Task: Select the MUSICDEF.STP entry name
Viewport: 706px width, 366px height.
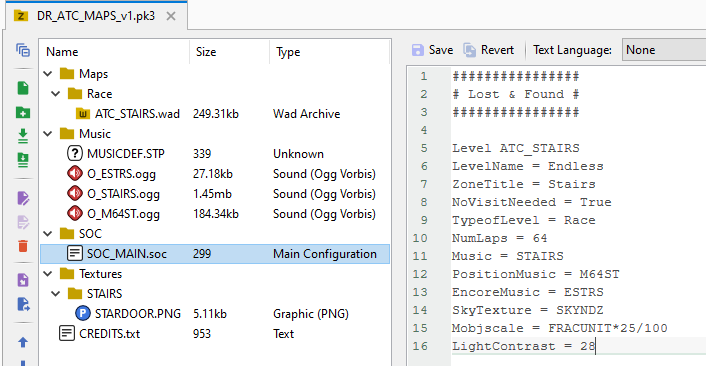Action: [126, 154]
